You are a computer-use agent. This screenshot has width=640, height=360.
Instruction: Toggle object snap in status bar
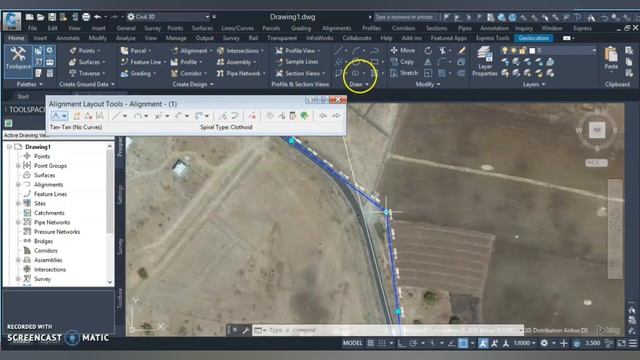pos(463,343)
